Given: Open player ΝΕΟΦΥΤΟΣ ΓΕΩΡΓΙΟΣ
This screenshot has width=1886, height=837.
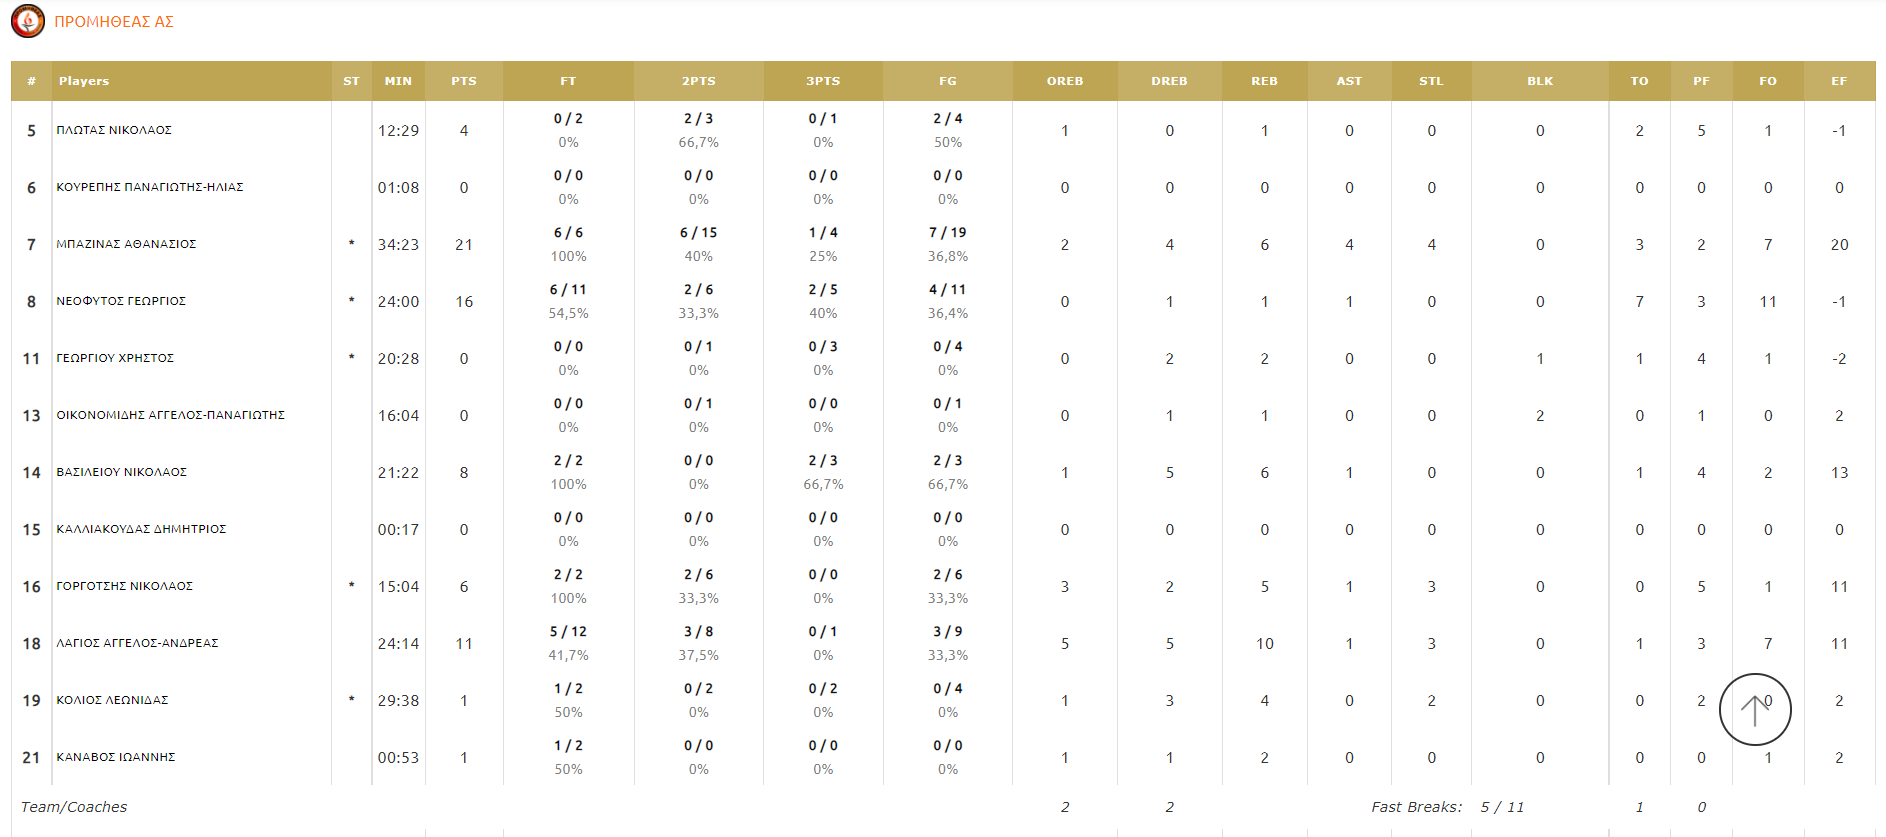Looking at the screenshot, I should tap(121, 301).
